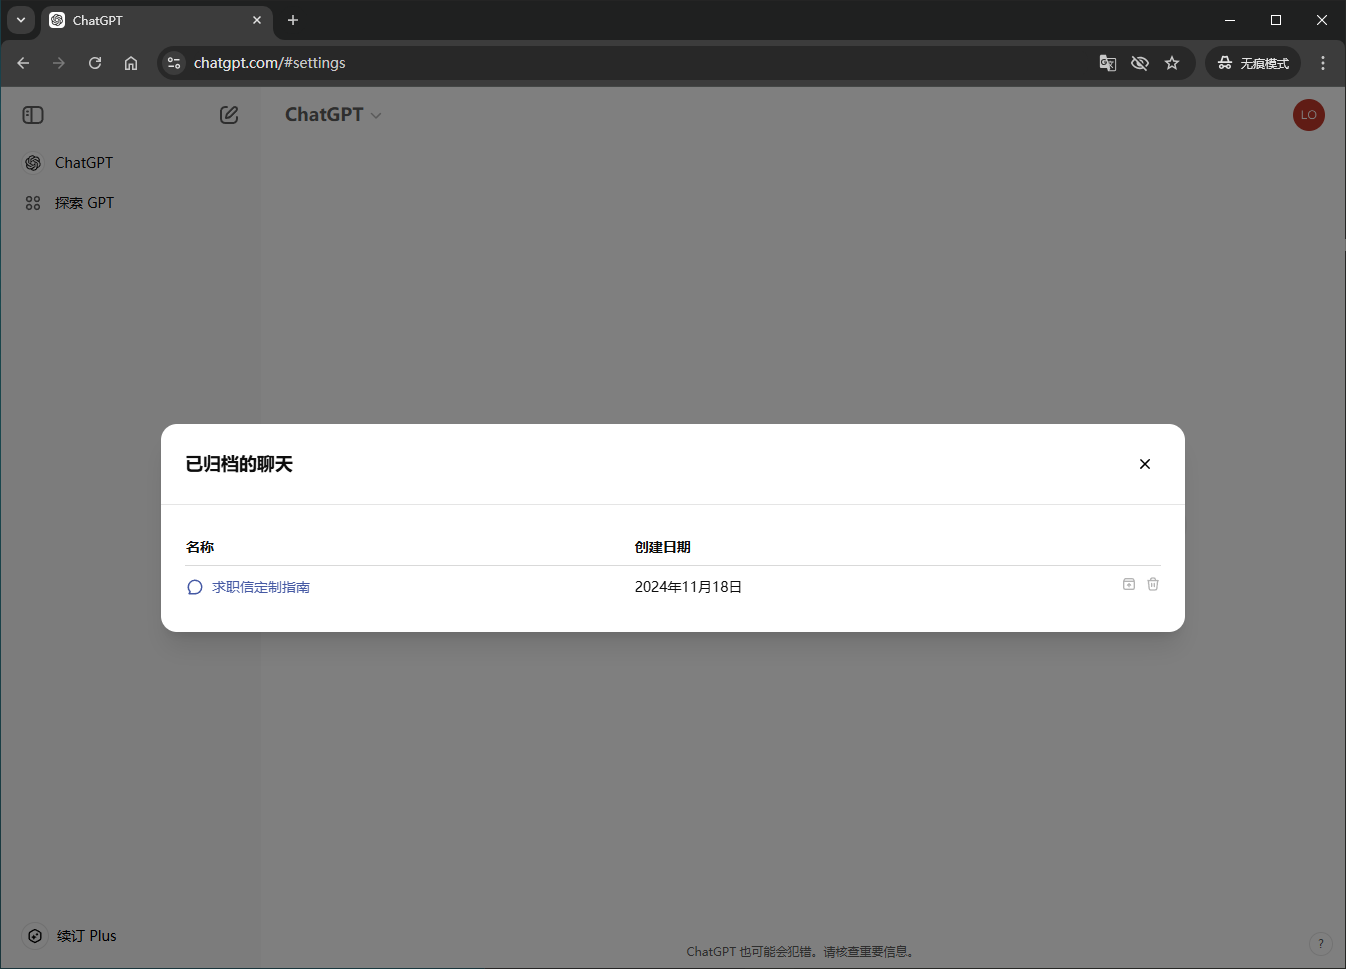Open the browser three-dot menu
1346x969 pixels.
click(1323, 63)
